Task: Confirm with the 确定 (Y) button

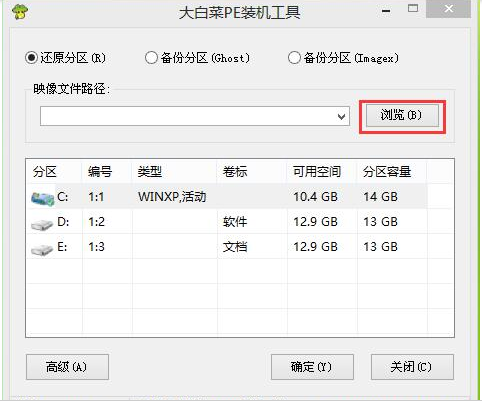Action: tap(312, 367)
